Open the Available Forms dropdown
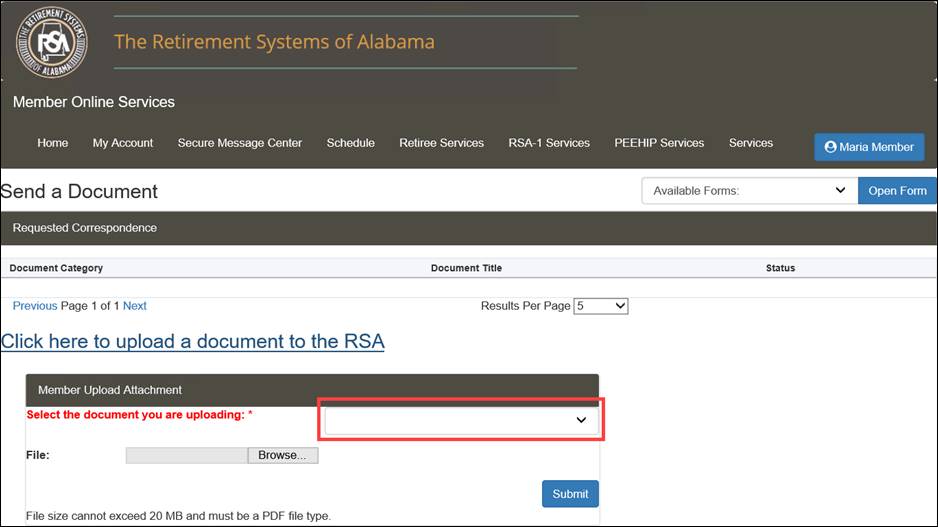Image resolution: width=938 pixels, height=527 pixels. 750,191
